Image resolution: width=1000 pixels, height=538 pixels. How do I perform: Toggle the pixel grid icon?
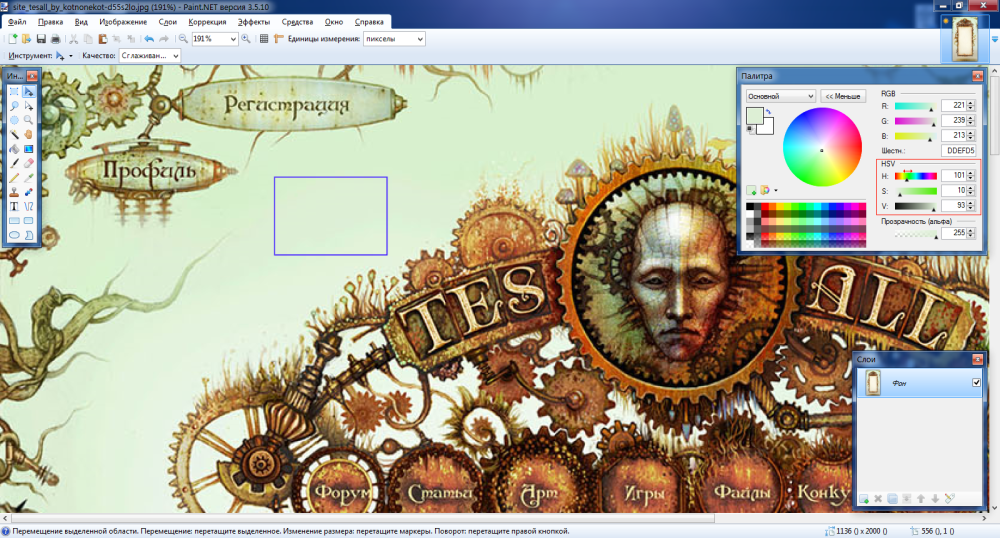[264, 39]
